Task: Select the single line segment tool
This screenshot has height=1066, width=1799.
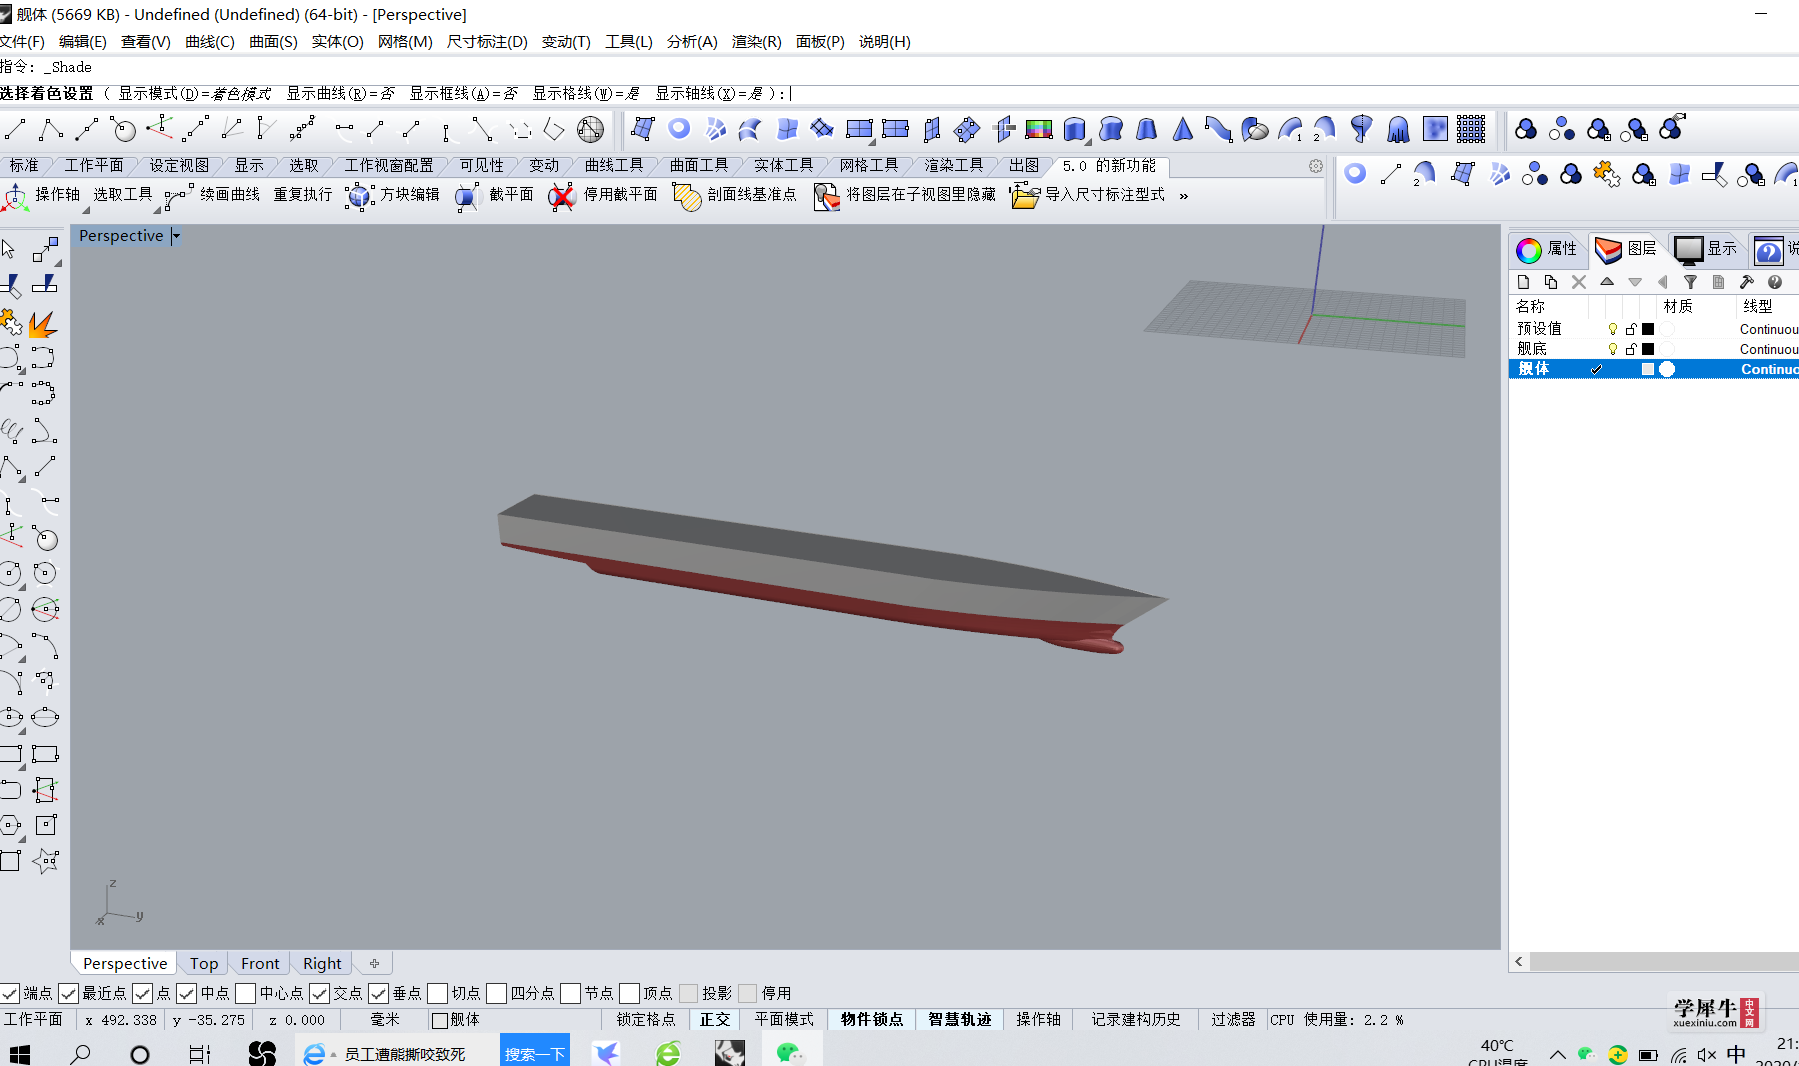Action: coord(15,129)
